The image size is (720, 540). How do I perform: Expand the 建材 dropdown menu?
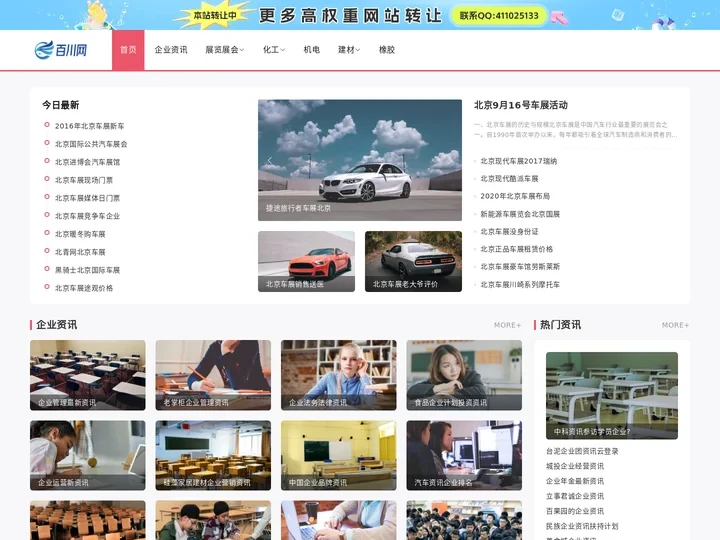[x=349, y=50]
